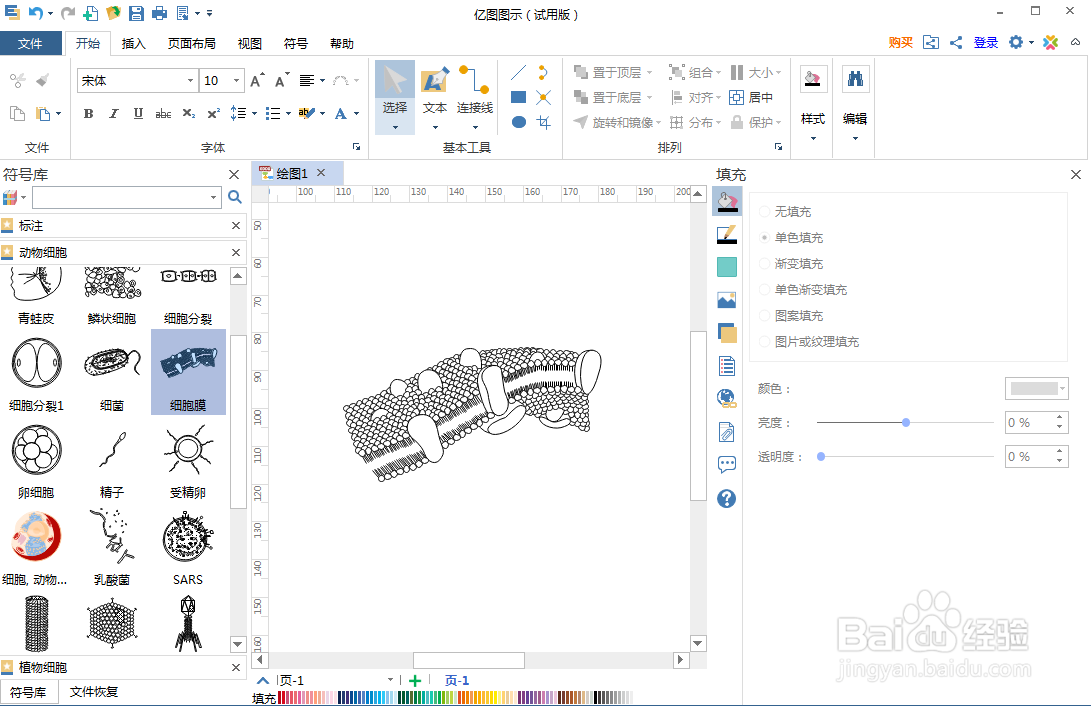Click the Undo icon in title bar

(x=35, y=13)
